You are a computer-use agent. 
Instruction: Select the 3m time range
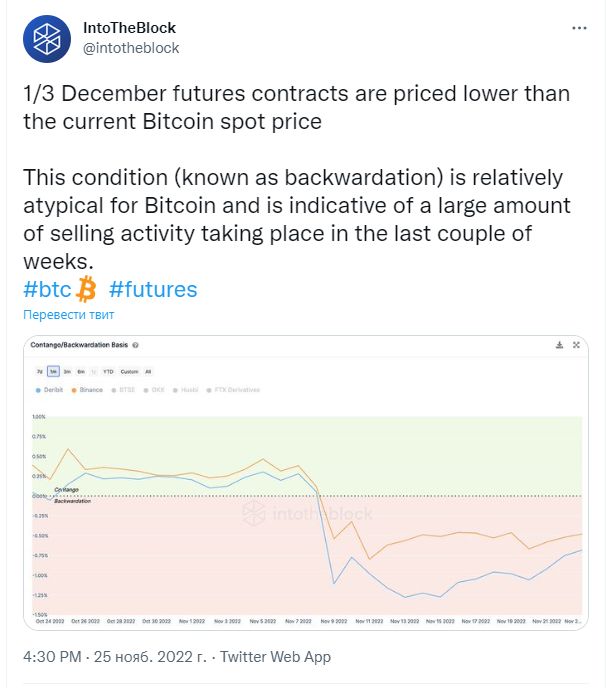coord(67,371)
